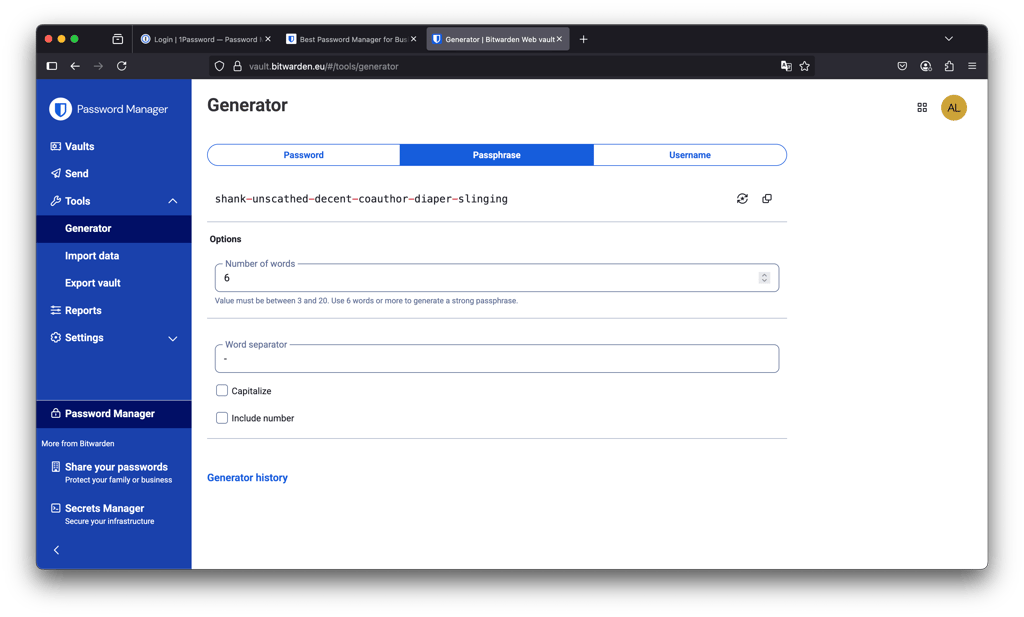The height and width of the screenshot is (617, 1024).
Task: Click the Tools wrench icon
Action: pos(56,201)
